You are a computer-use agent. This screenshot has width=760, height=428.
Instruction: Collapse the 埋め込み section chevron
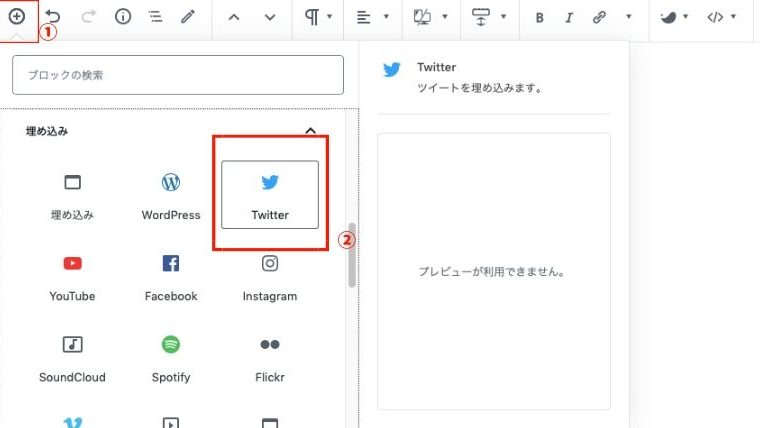[x=311, y=131]
